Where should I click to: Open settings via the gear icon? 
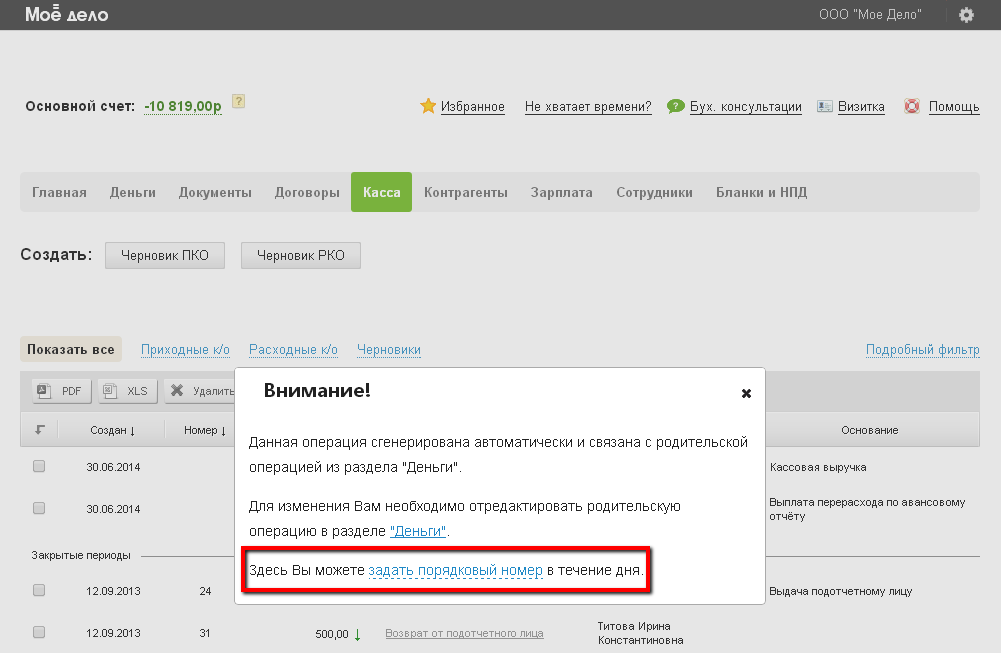click(x=966, y=15)
